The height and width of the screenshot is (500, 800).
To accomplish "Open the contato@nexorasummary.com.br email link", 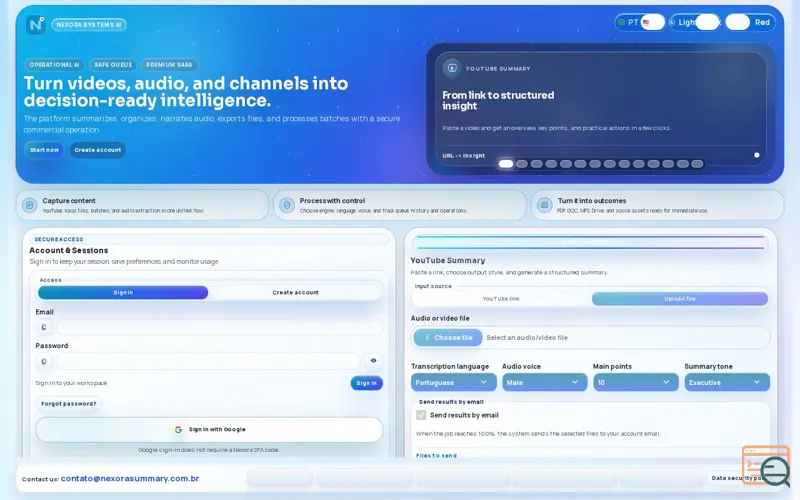I will [130, 478].
